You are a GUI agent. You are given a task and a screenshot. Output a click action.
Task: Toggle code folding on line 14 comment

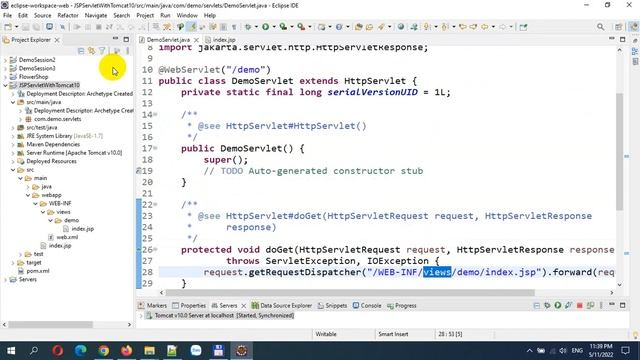pos(156,115)
